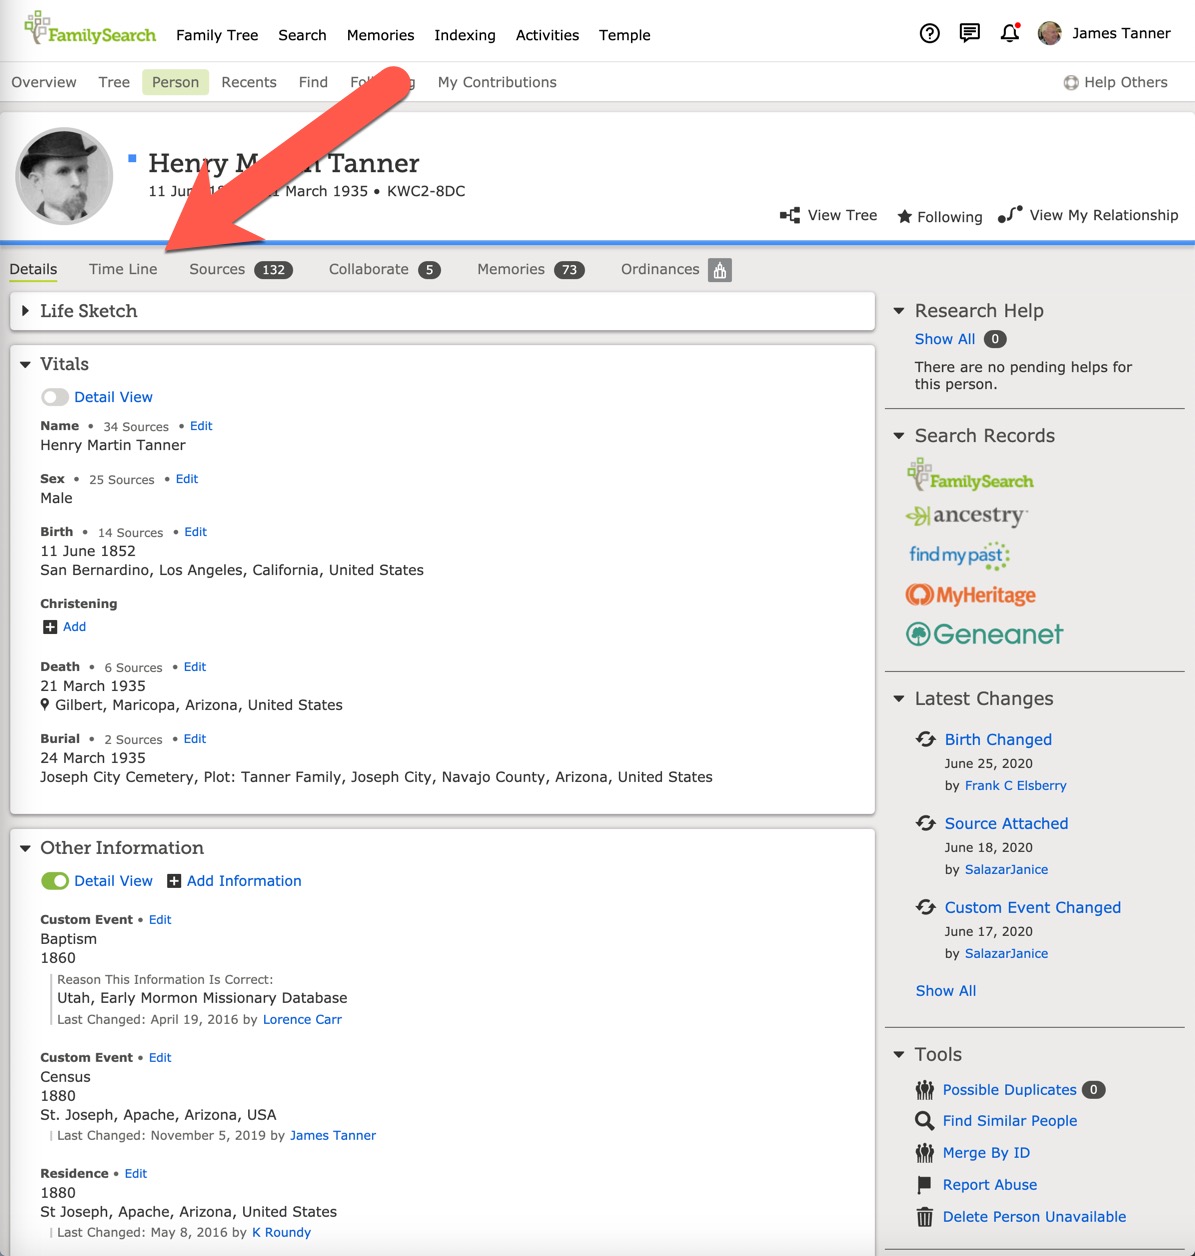This screenshot has height=1256, width=1195.
Task: Collapse the Vitals section
Action: click(25, 364)
